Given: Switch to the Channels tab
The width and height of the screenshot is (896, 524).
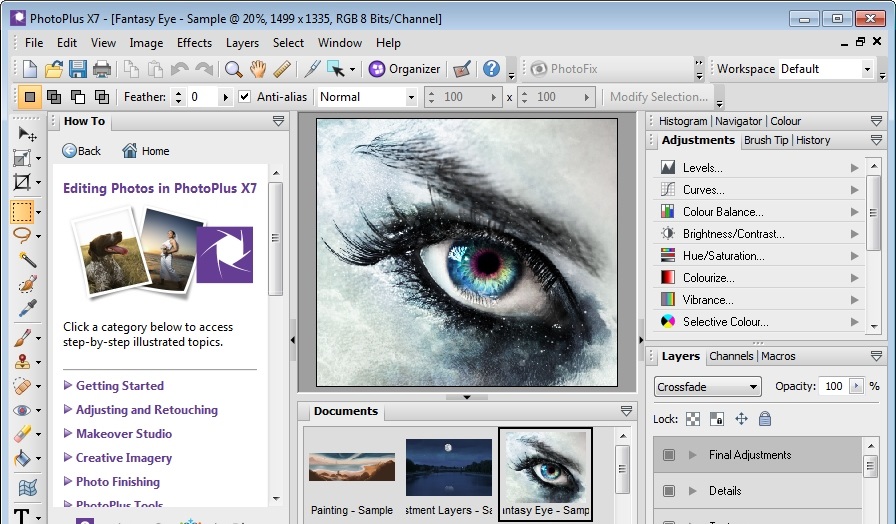Looking at the screenshot, I should point(730,356).
